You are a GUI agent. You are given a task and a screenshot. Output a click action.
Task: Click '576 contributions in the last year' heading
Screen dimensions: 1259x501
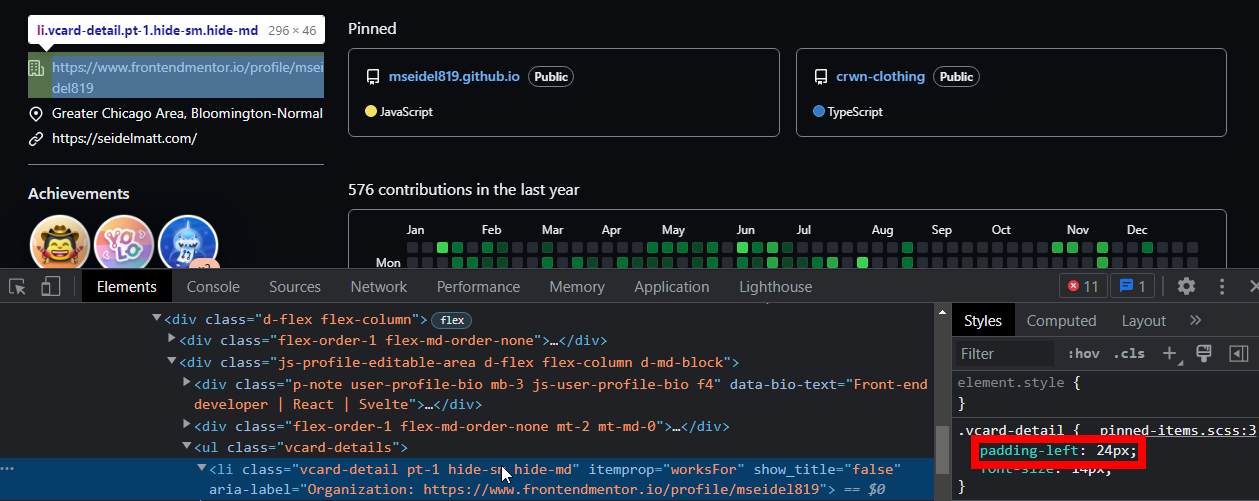464,189
